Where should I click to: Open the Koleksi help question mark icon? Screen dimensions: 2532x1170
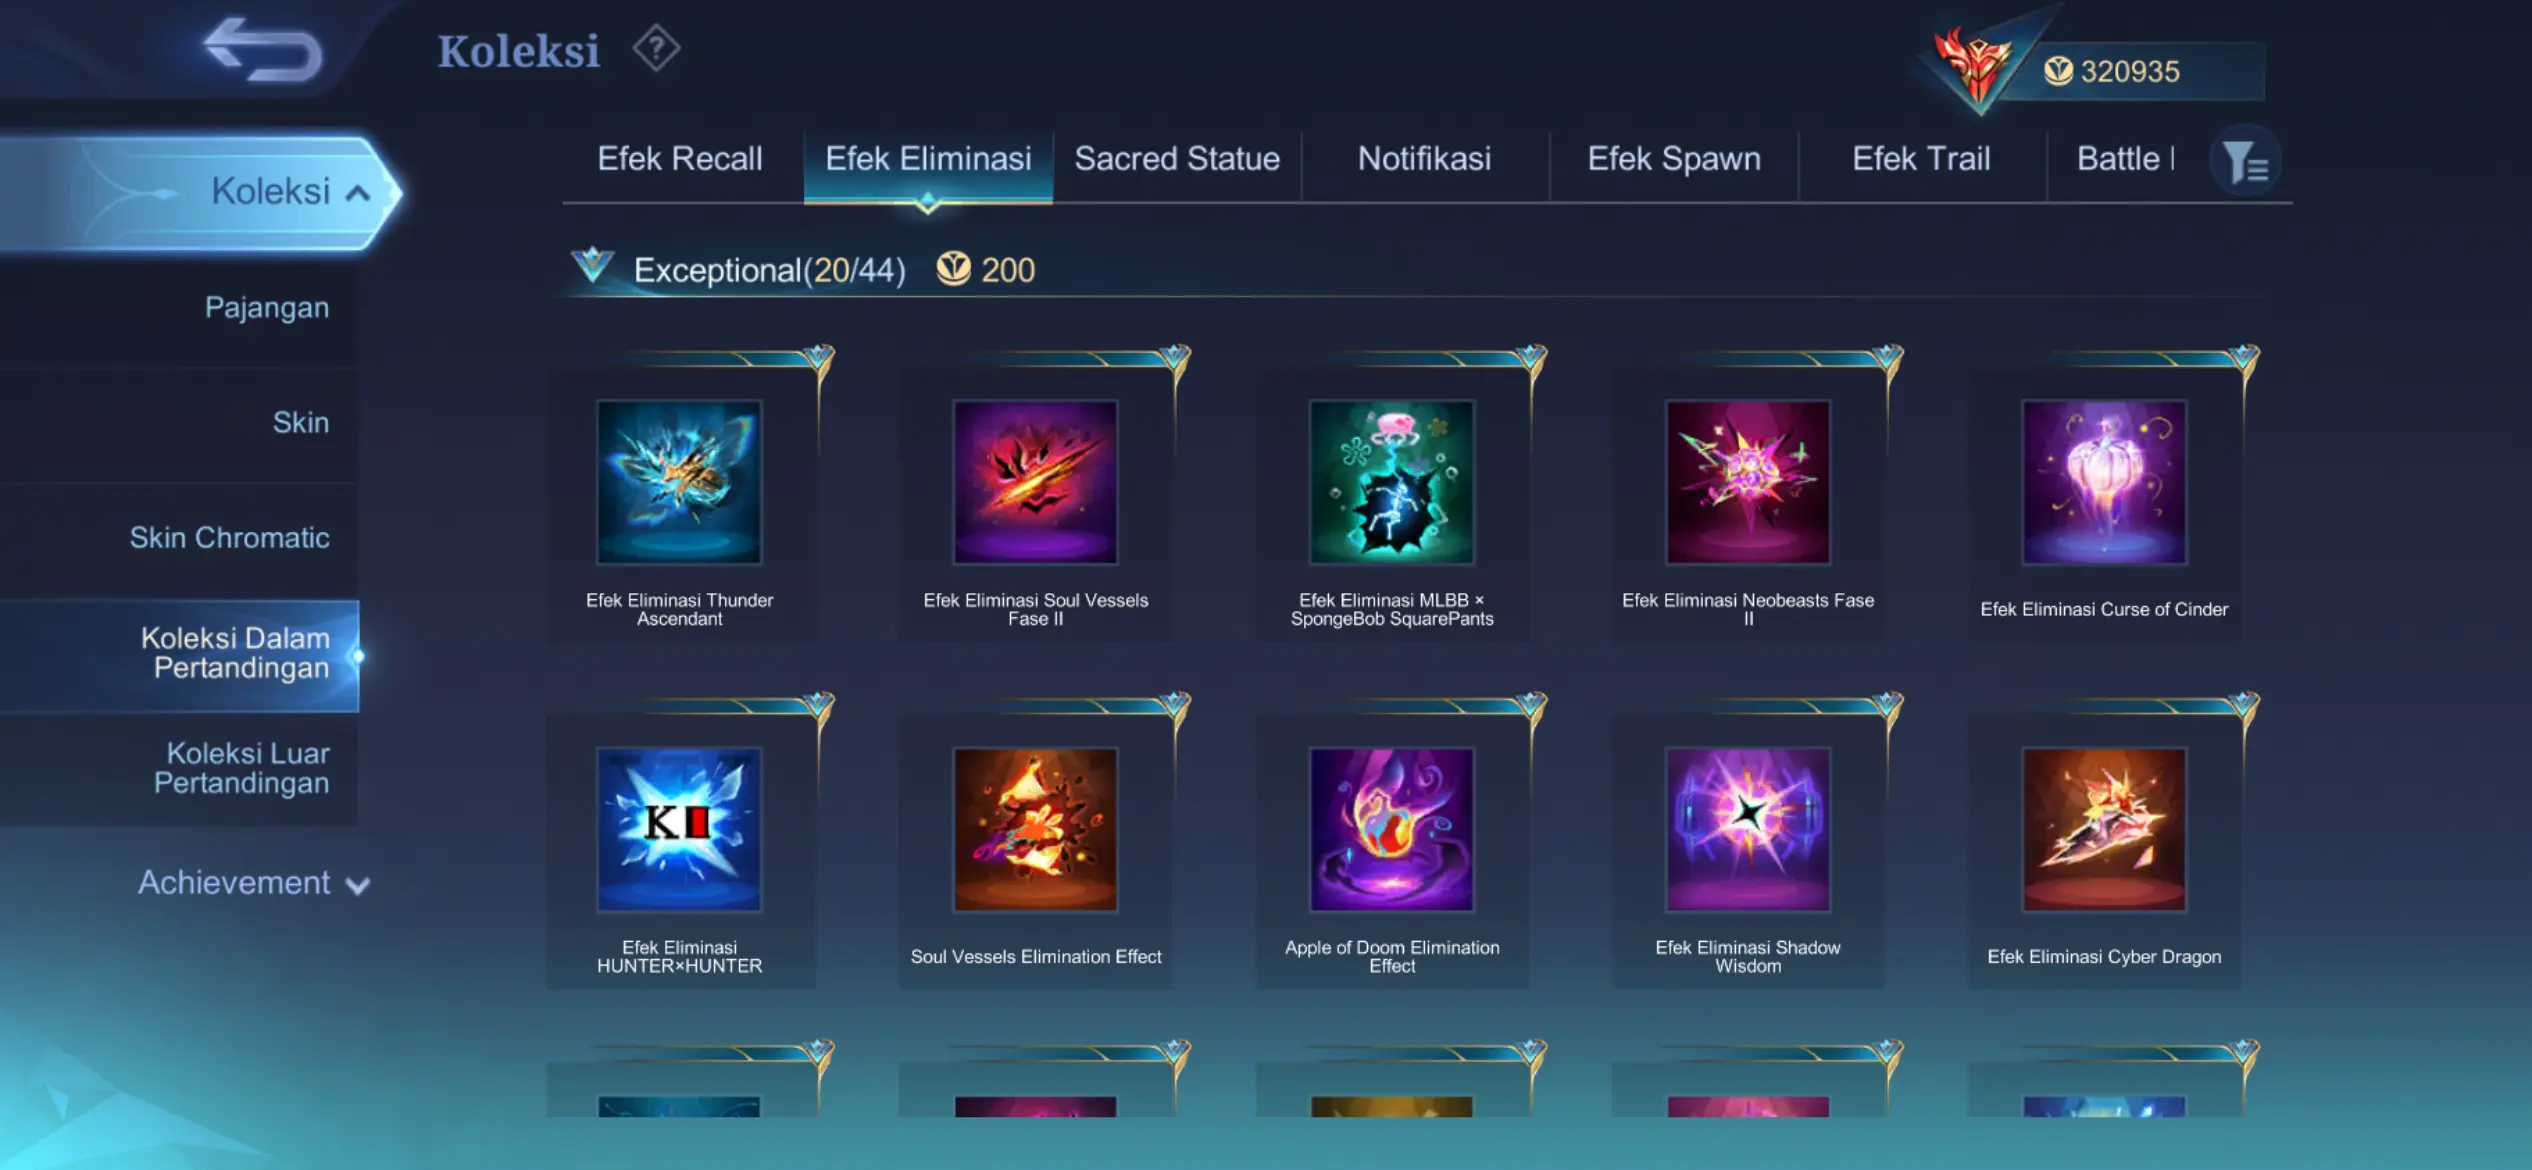656,48
